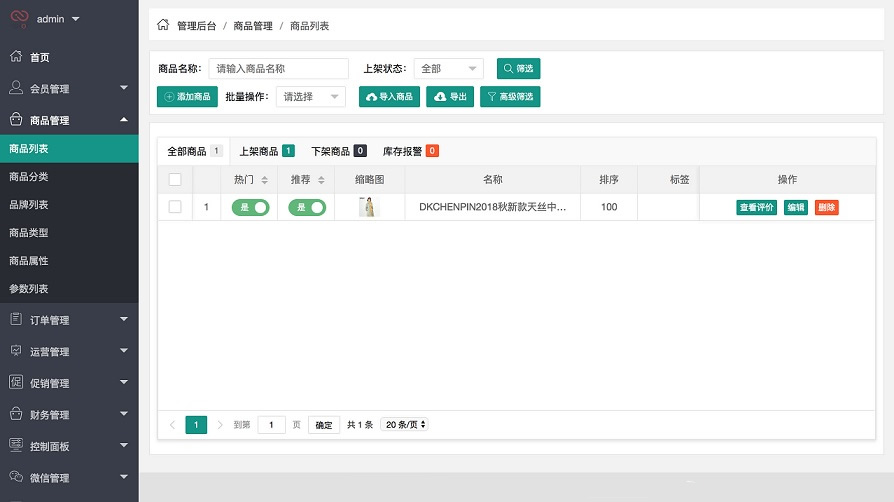Expand the 财务管理 menu
This screenshot has width=894, height=502.
(x=124, y=414)
